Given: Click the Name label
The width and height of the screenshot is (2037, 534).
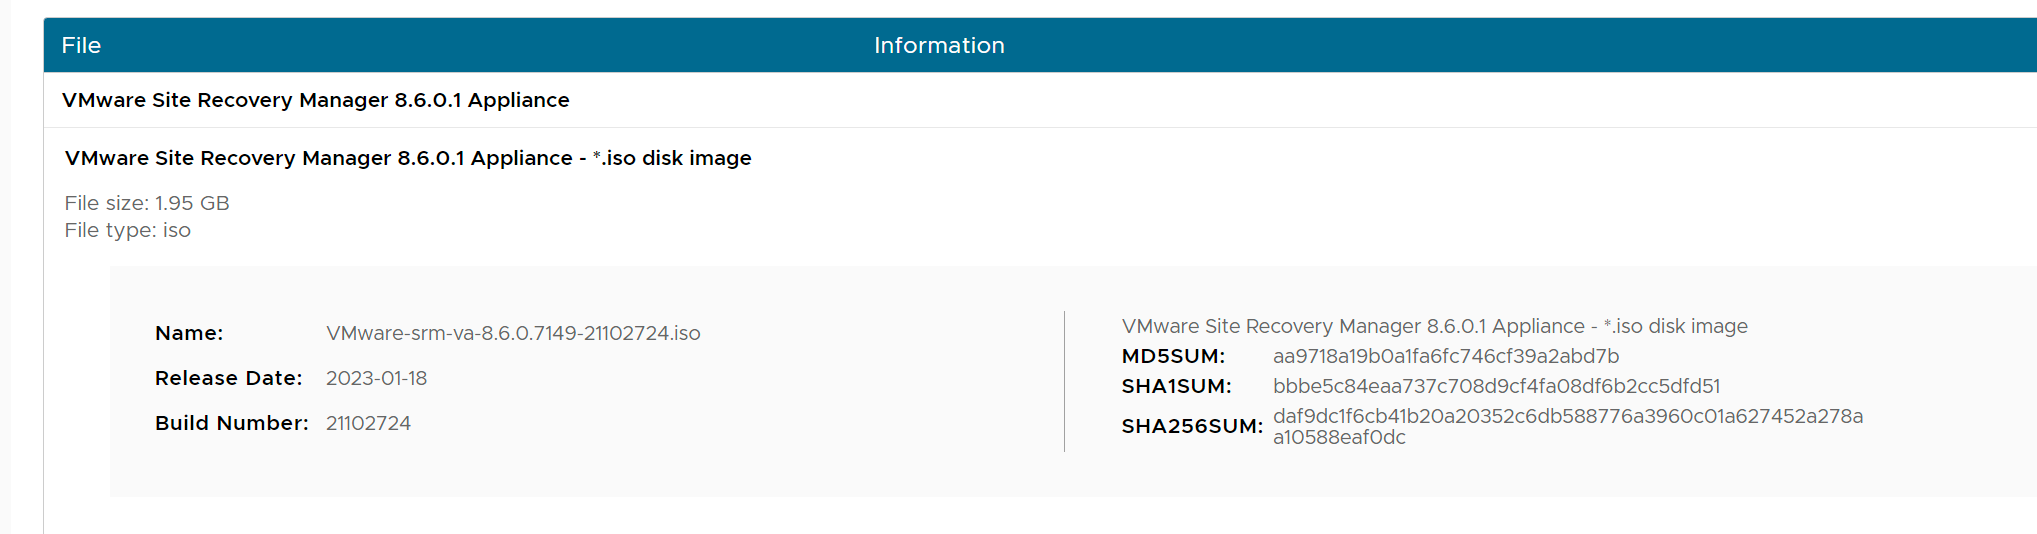Looking at the screenshot, I should (x=189, y=333).
